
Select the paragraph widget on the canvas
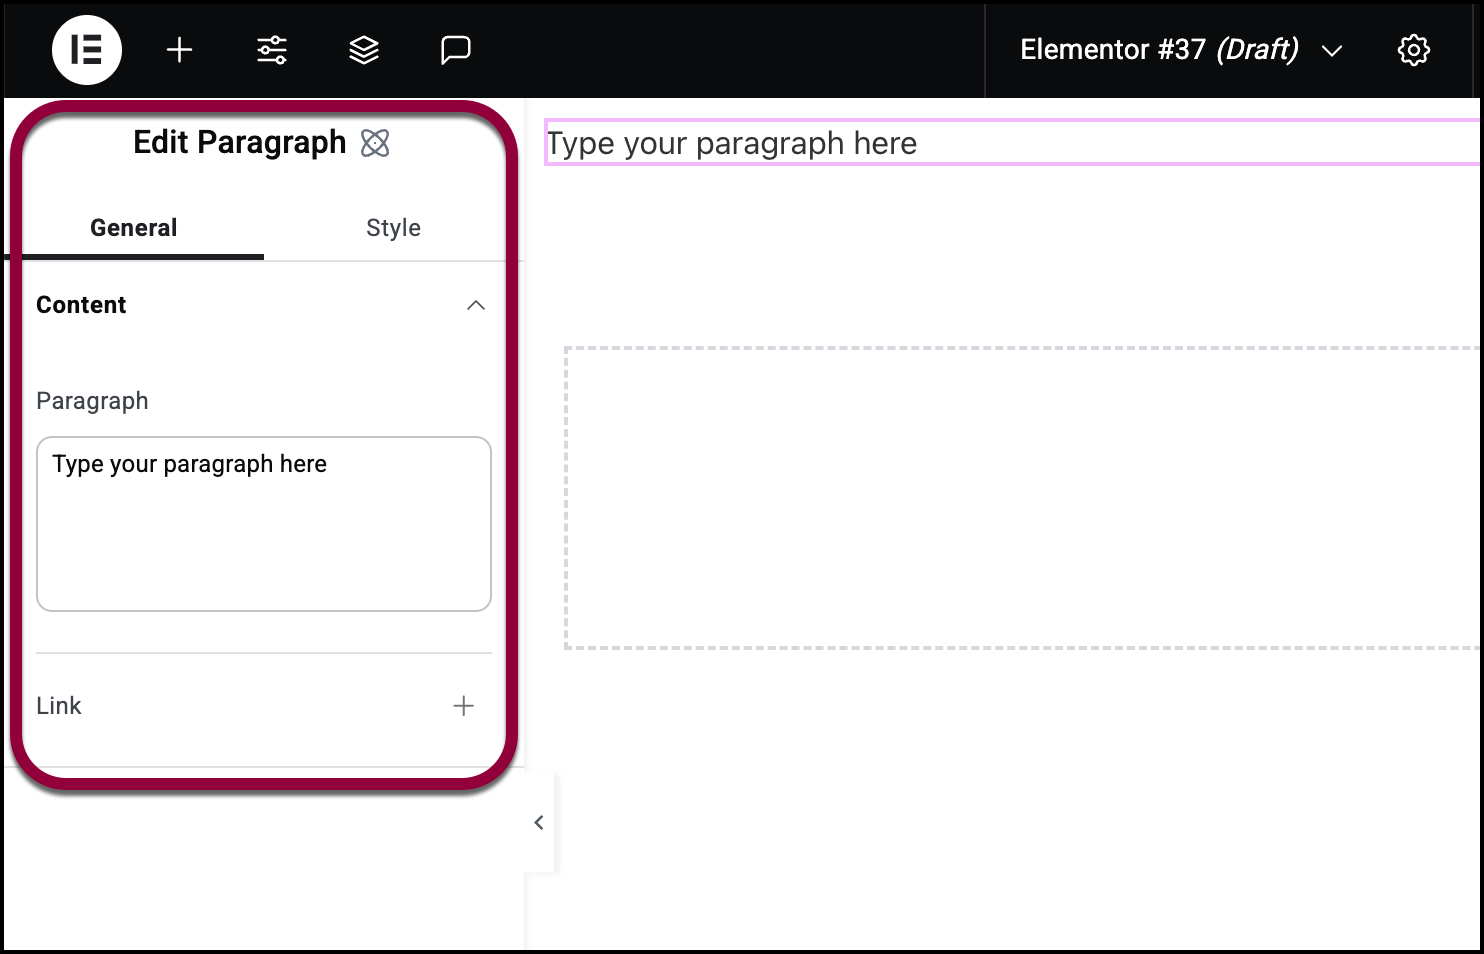[1012, 143]
